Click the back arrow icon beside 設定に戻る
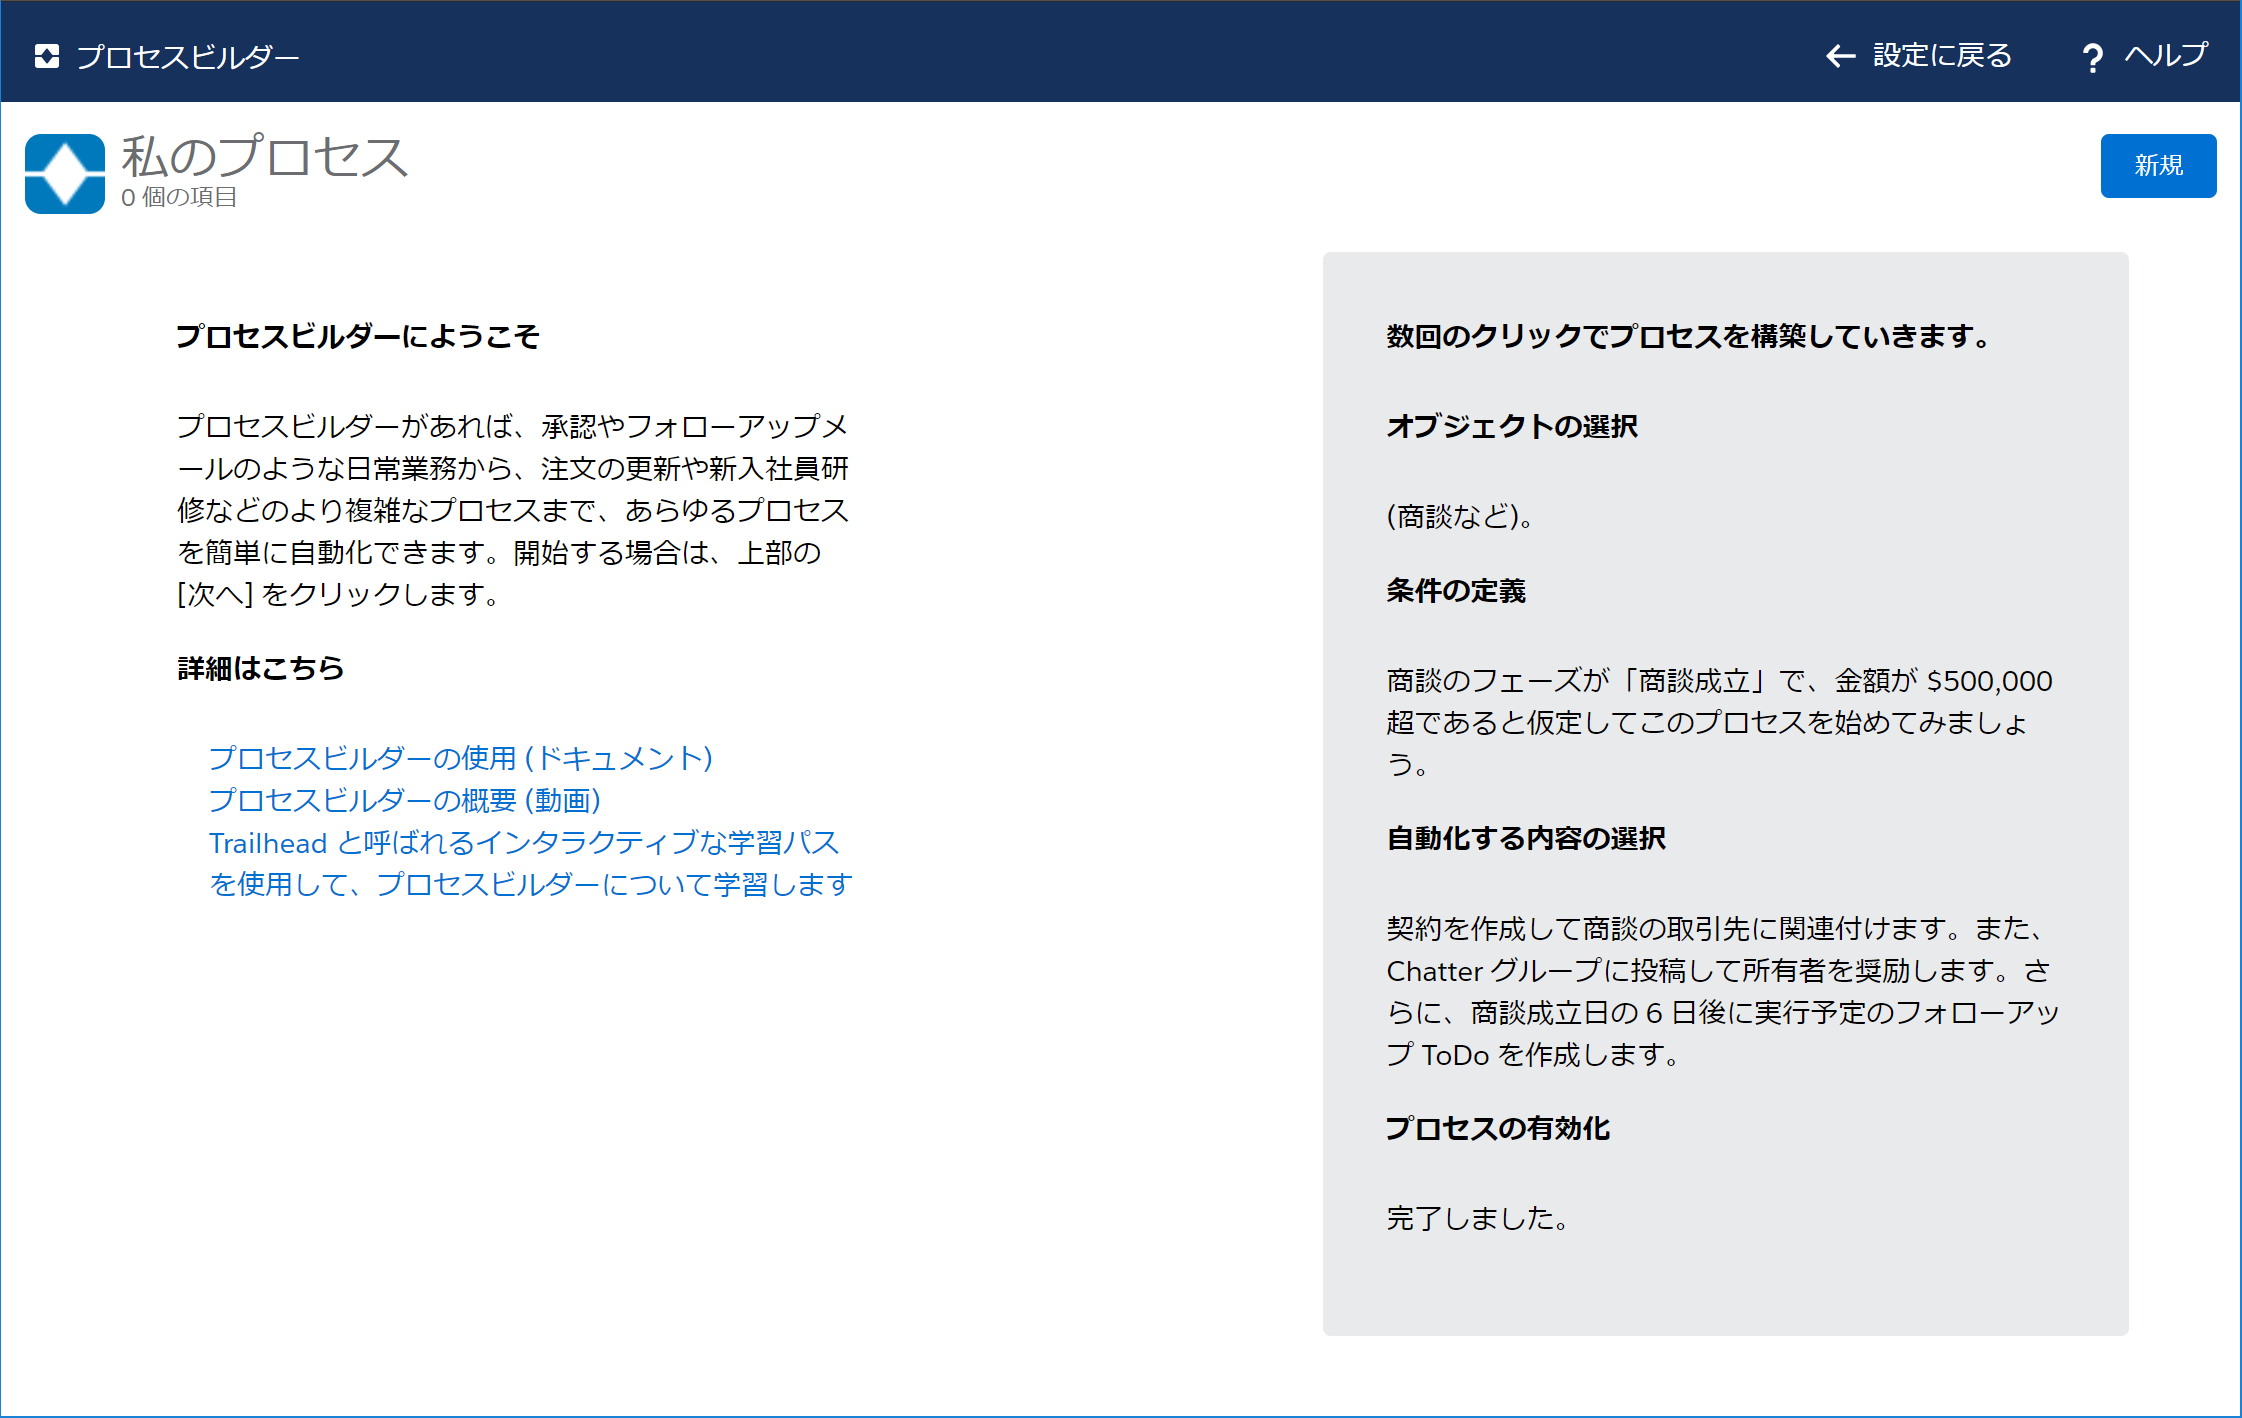Image resolution: width=2242 pixels, height=1418 pixels. click(1840, 56)
